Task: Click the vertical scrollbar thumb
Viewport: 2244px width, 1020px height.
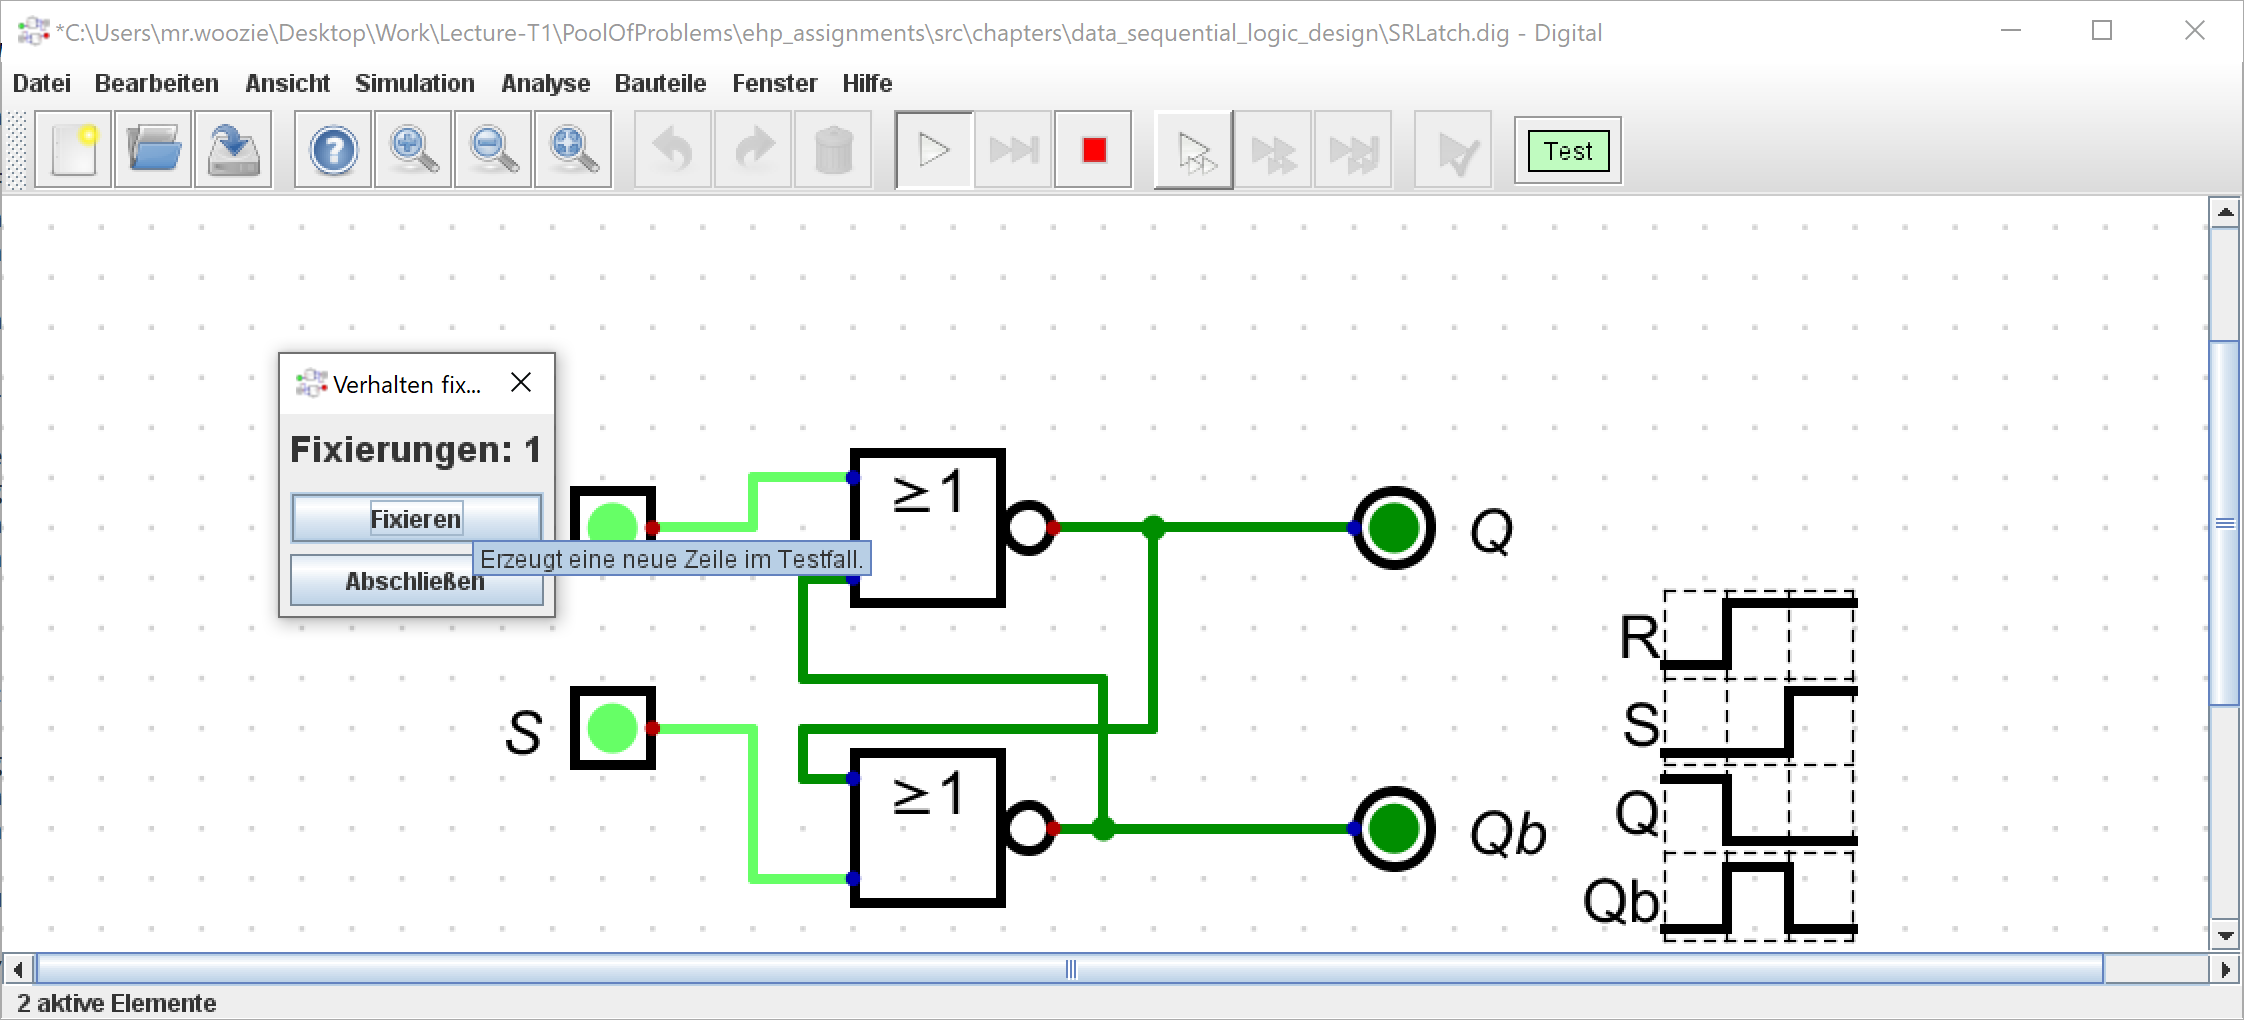Action: (x=2224, y=523)
